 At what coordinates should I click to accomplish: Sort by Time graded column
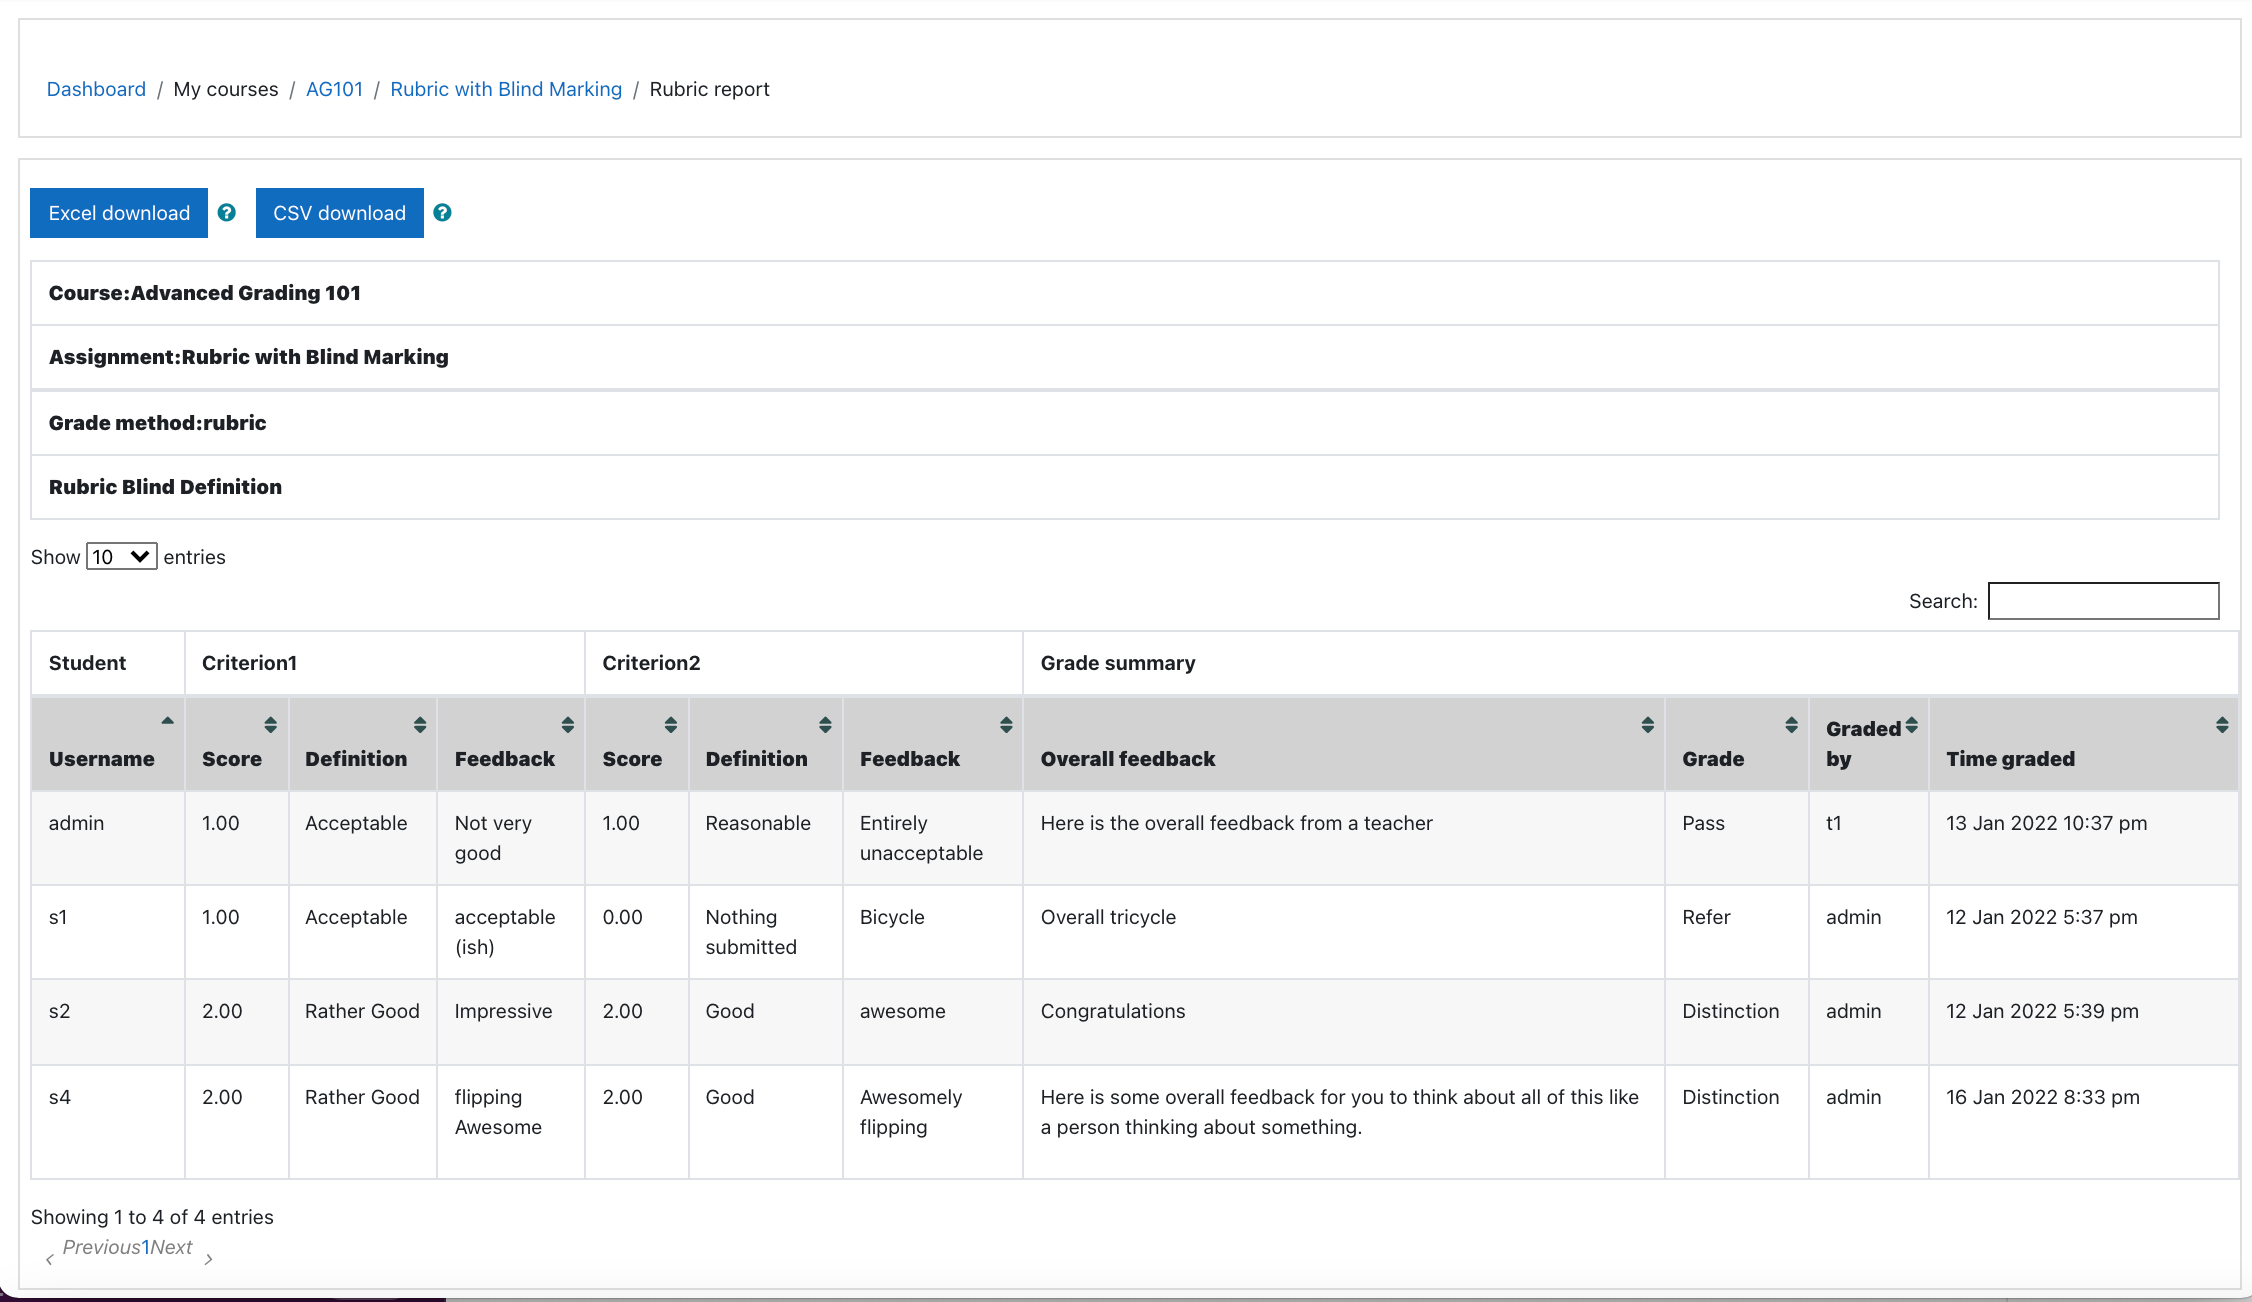click(2221, 725)
